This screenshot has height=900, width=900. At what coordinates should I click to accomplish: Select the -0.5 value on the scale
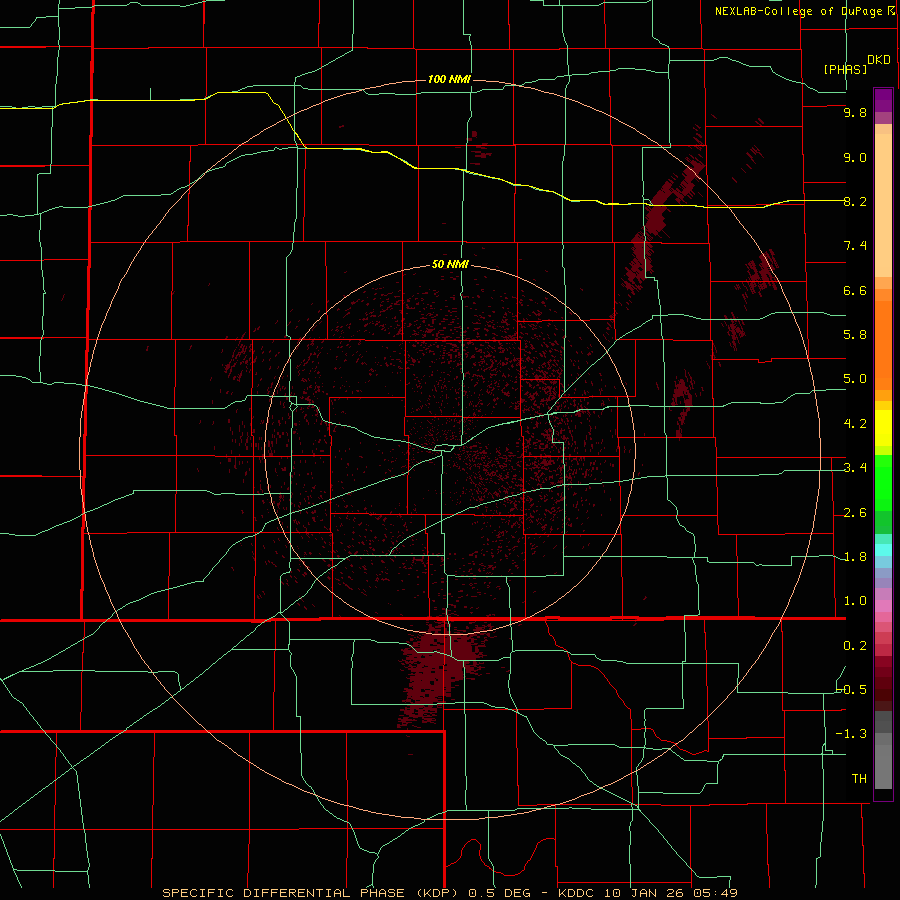852,690
